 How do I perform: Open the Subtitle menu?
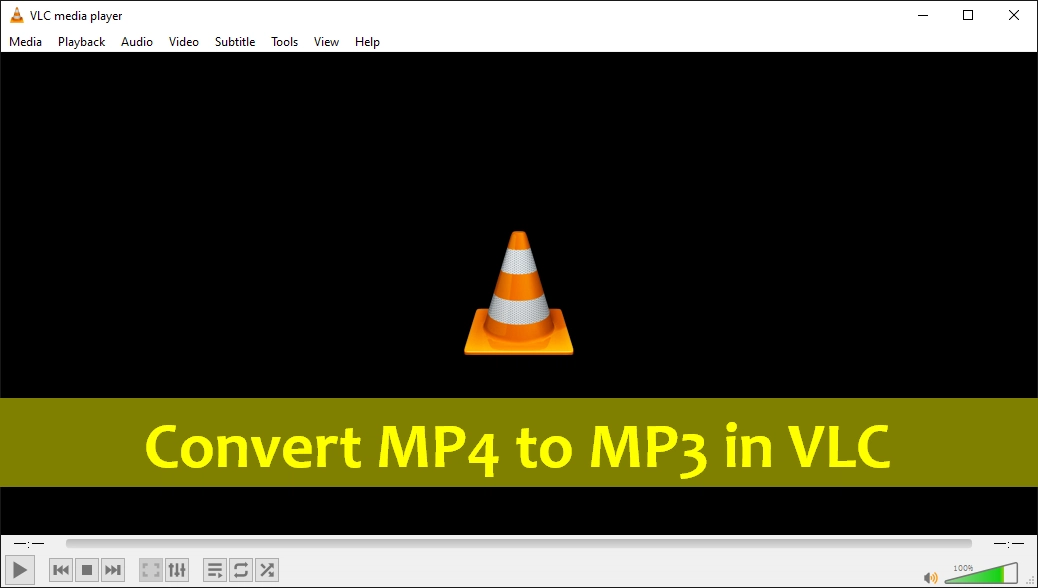coord(234,41)
